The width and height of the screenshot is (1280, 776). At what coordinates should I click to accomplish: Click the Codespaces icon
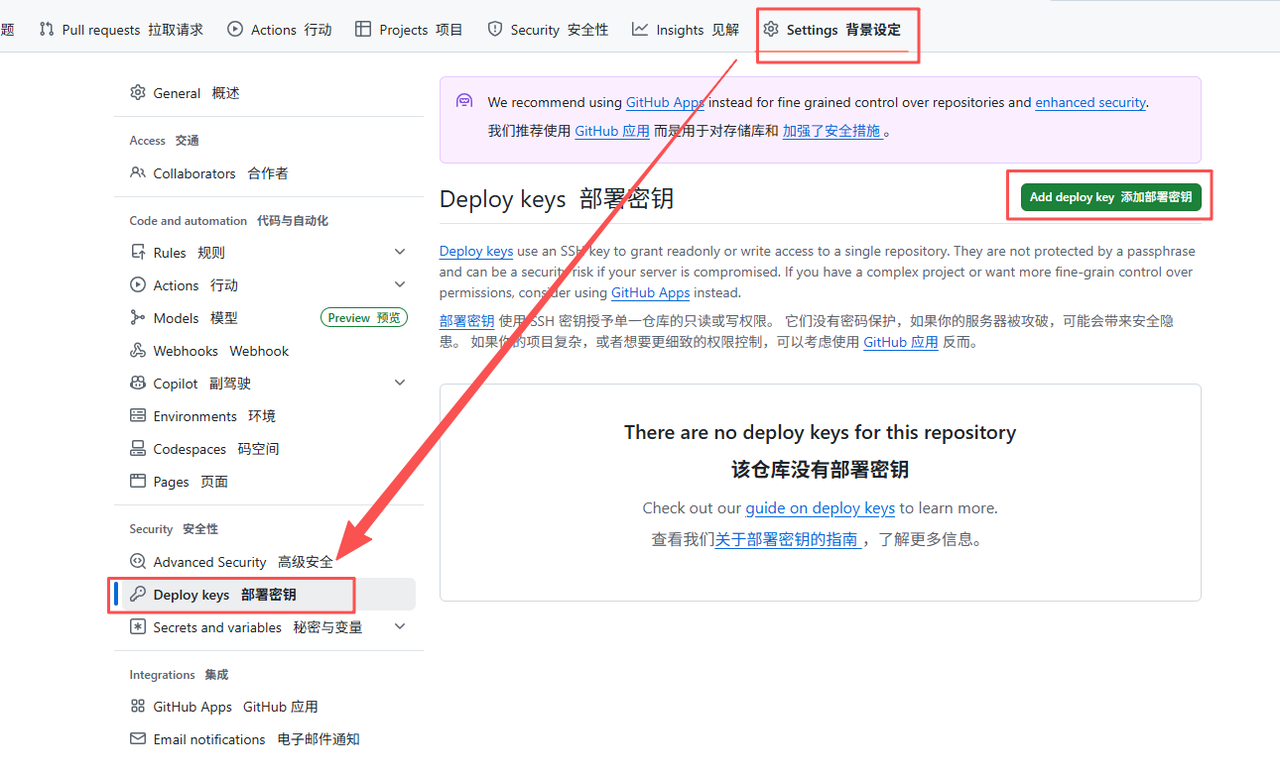[138, 448]
